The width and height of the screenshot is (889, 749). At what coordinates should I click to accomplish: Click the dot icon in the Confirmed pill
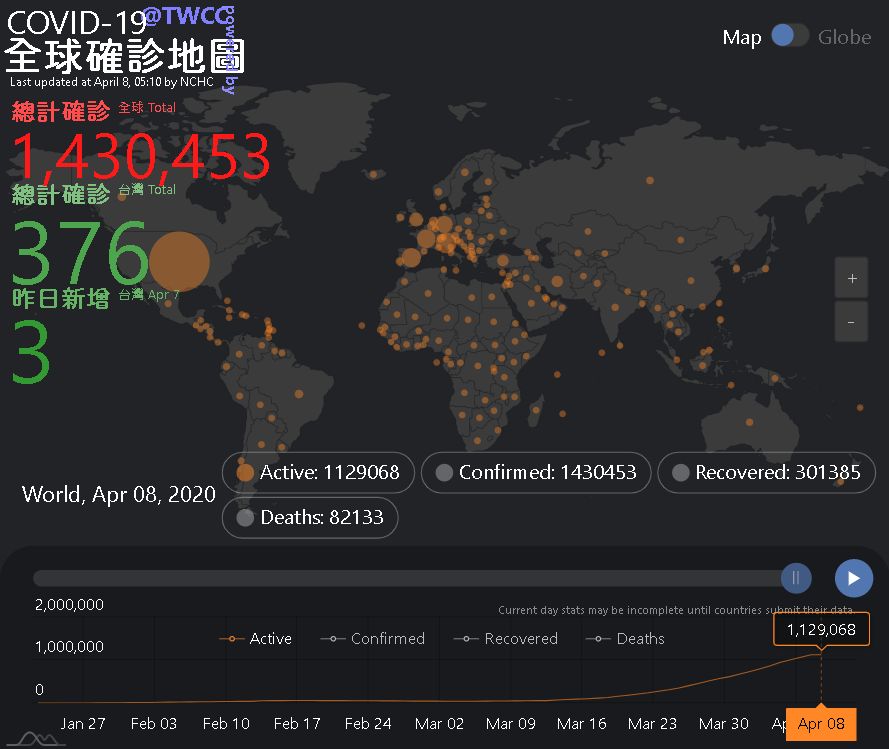pos(443,472)
